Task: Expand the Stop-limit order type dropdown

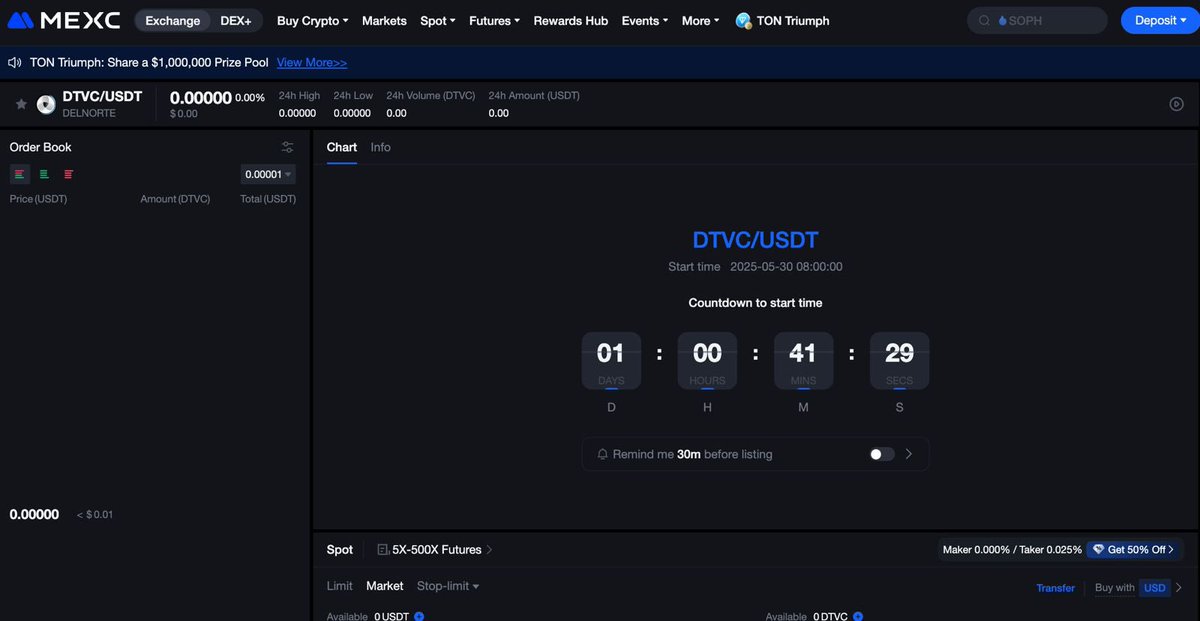Action: click(448, 586)
